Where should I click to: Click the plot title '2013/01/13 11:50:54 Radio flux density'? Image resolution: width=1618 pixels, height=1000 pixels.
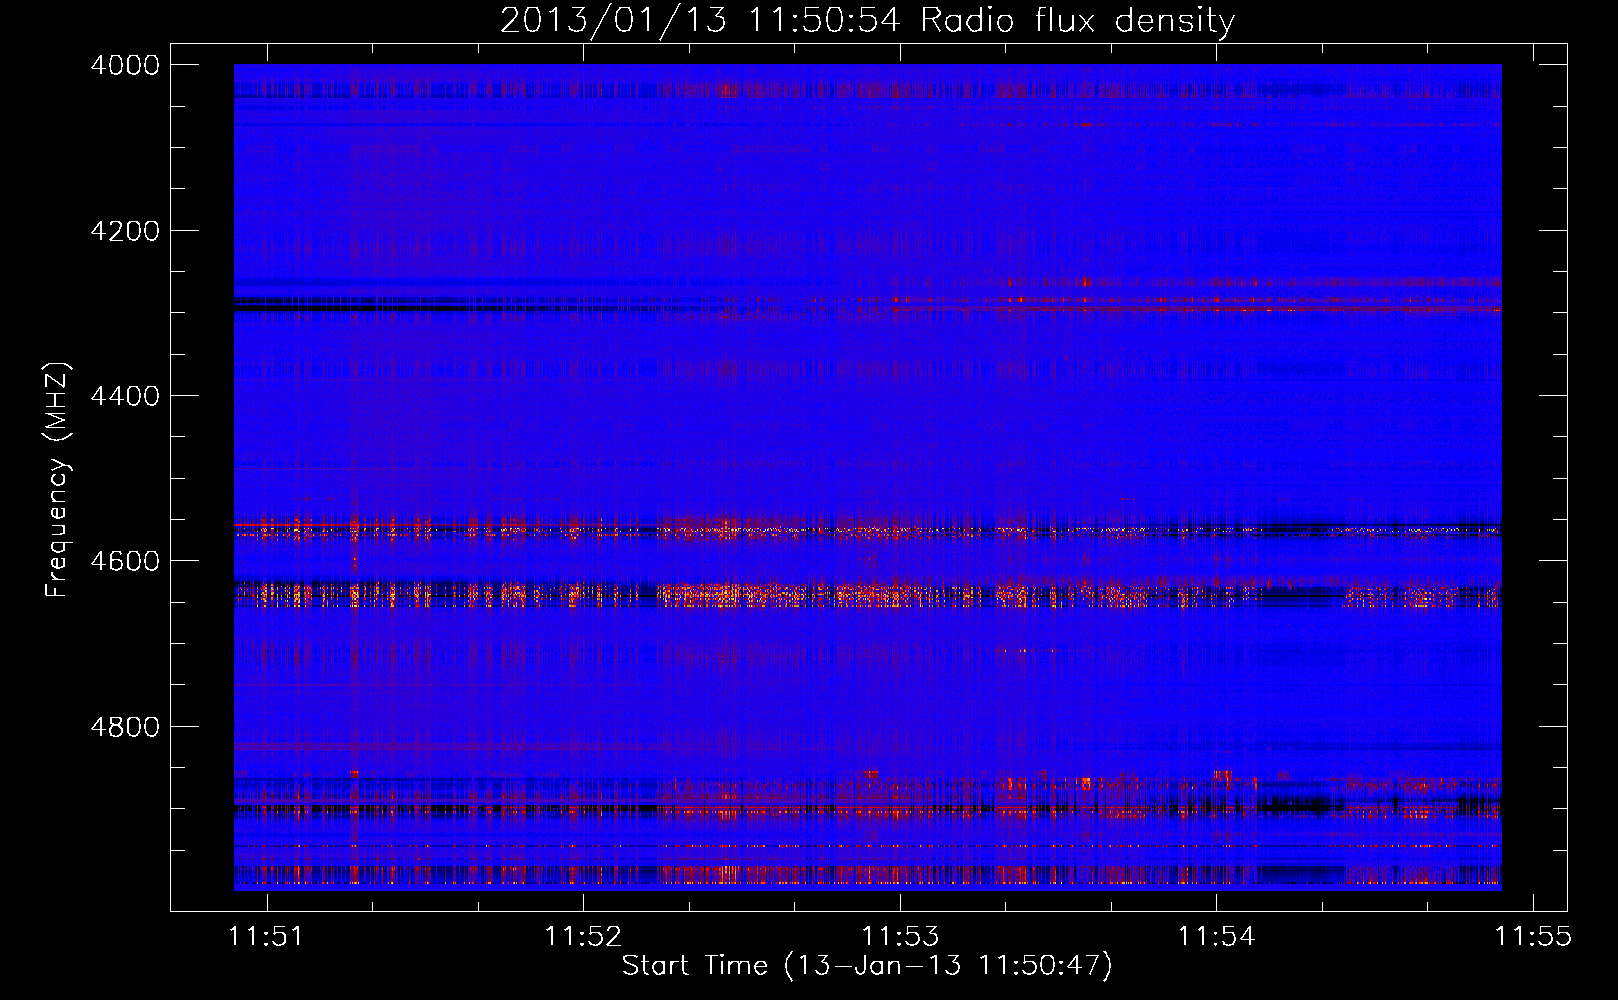click(x=867, y=20)
